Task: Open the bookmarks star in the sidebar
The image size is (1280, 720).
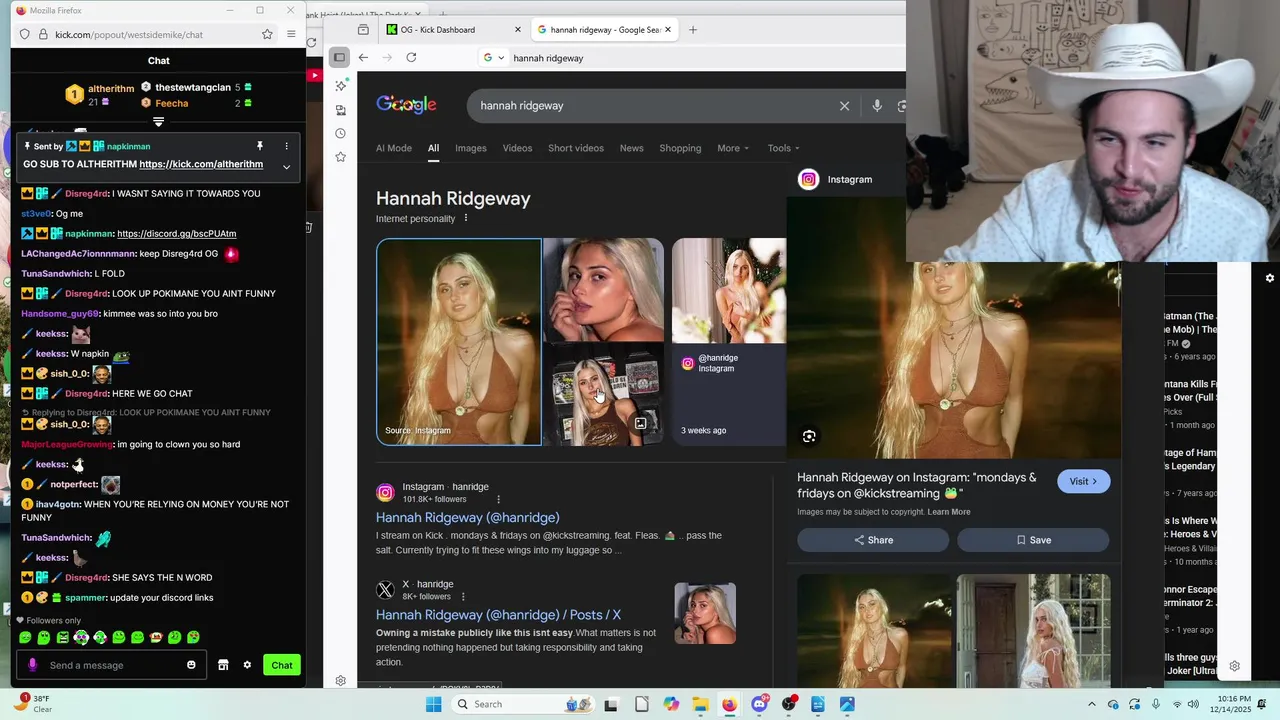Action: (x=341, y=157)
